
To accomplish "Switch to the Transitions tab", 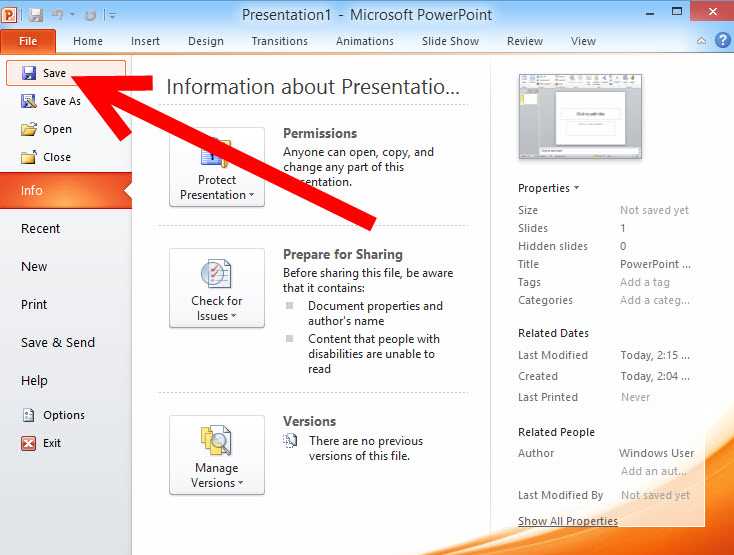I will (x=279, y=41).
